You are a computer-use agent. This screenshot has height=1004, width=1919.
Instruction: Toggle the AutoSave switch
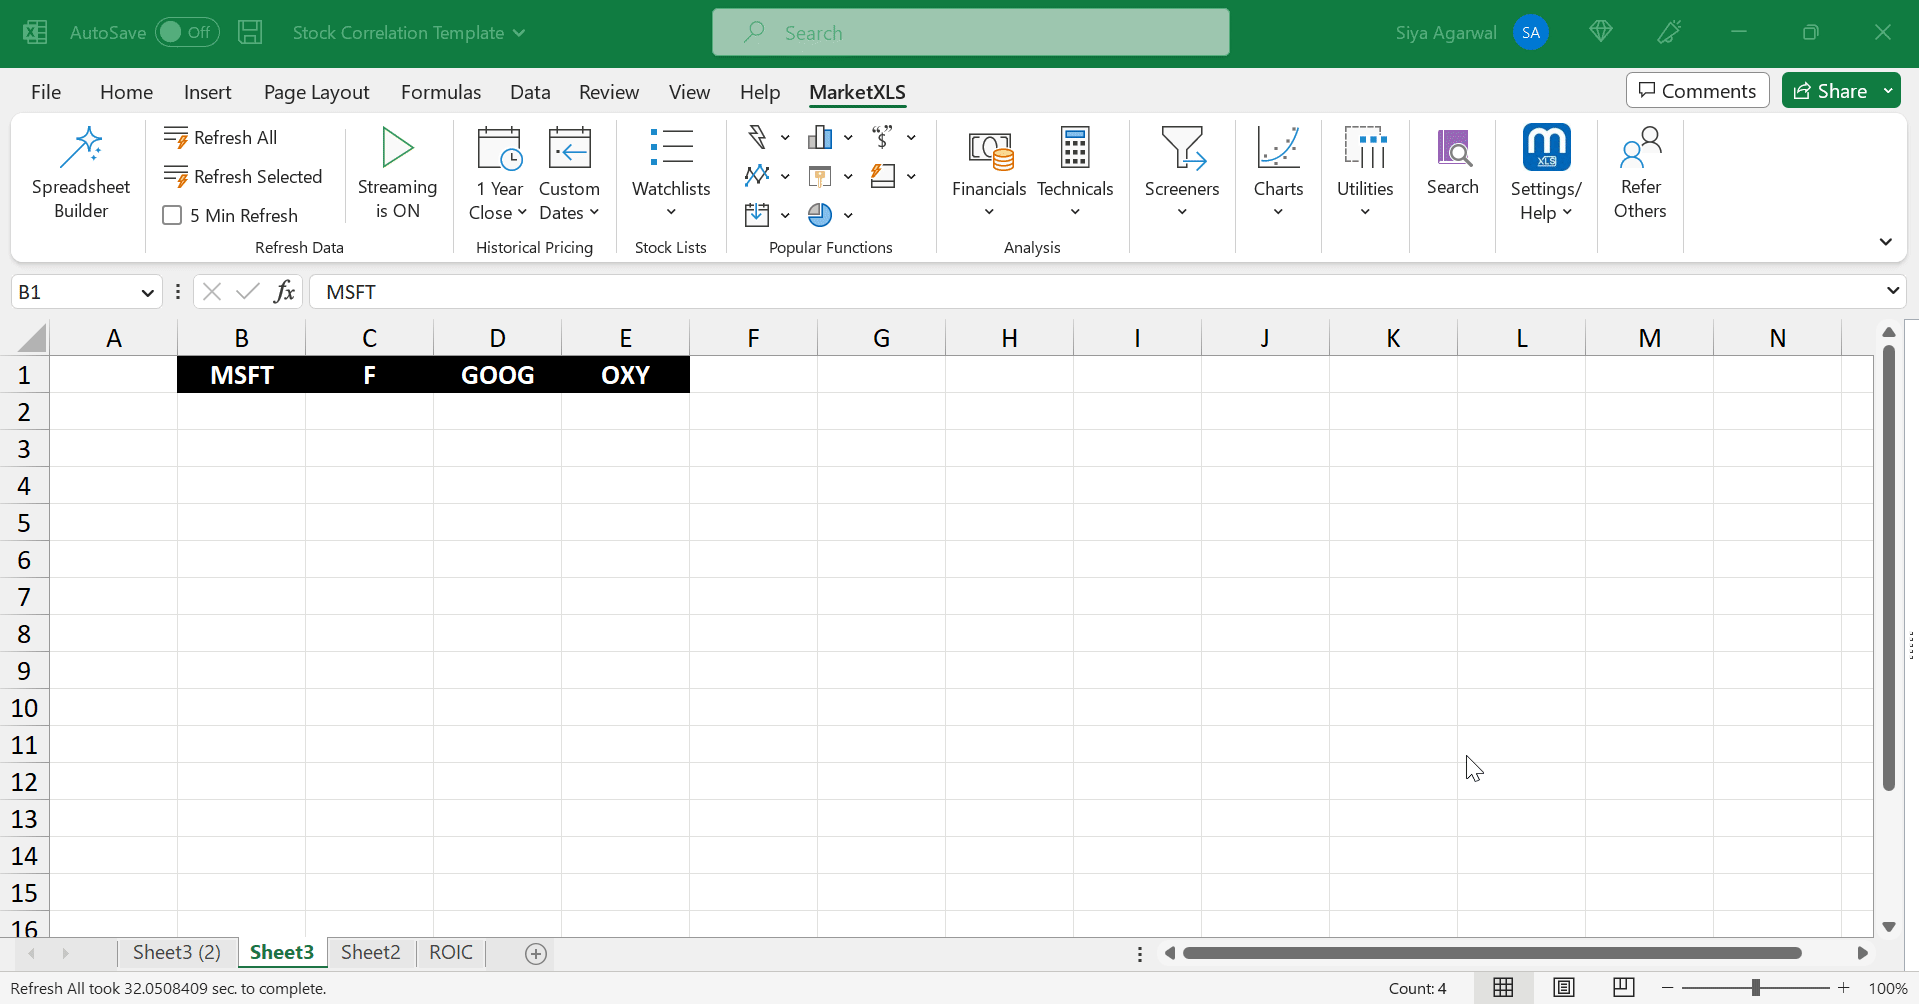(186, 32)
